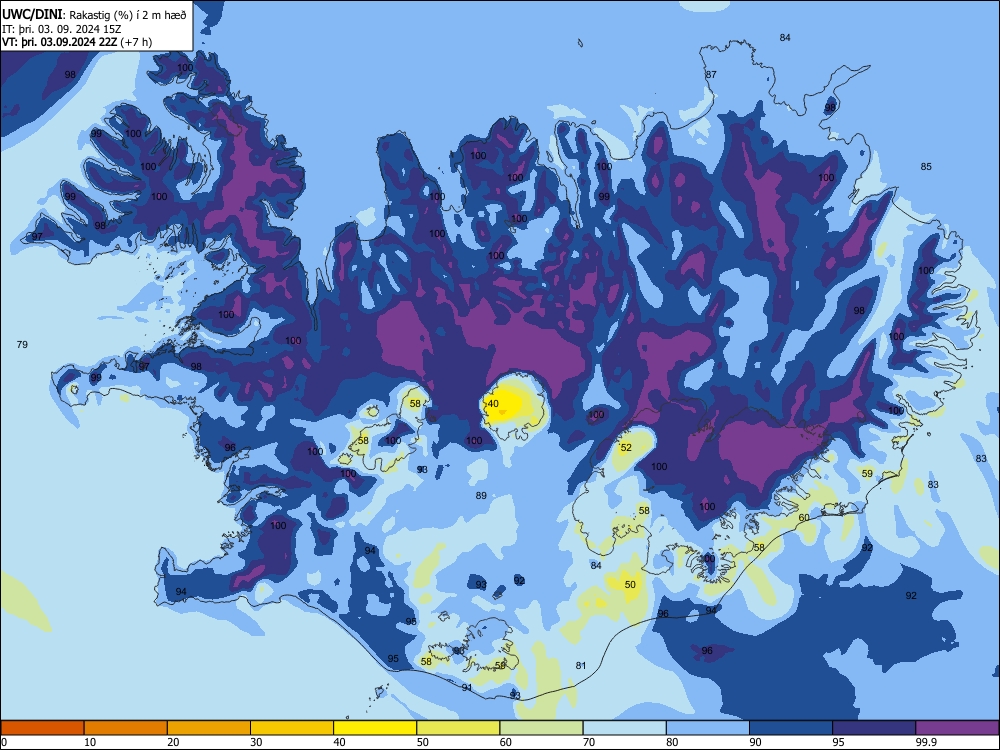This screenshot has width=1000, height=750.
Task: Click the pale green 60–70 legend swatch
Action: point(541,728)
